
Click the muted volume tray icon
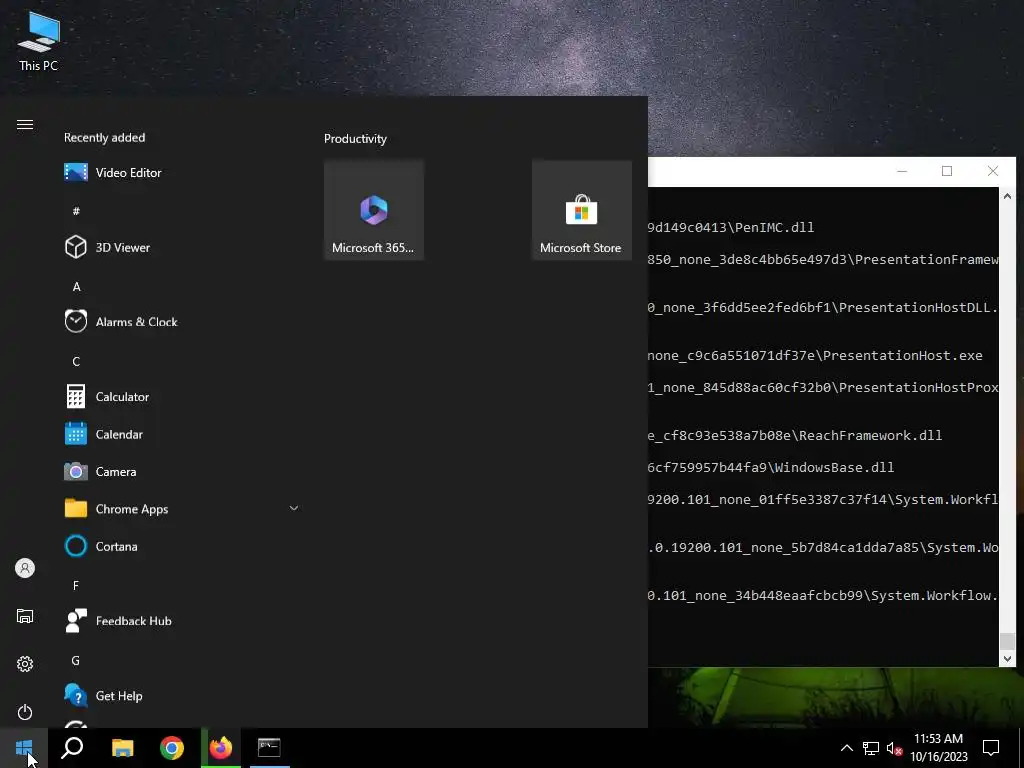(x=894, y=748)
